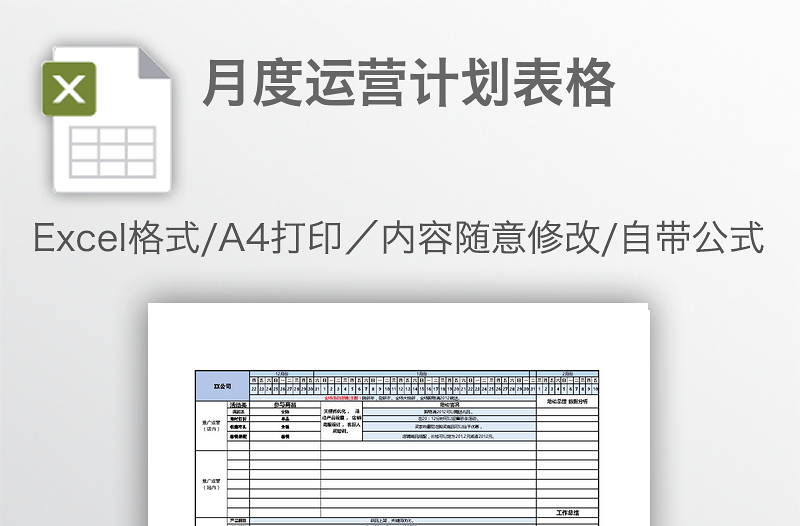The image size is (800, 526).
Task: Select the 12月份 month header
Action: [x=282, y=374]
